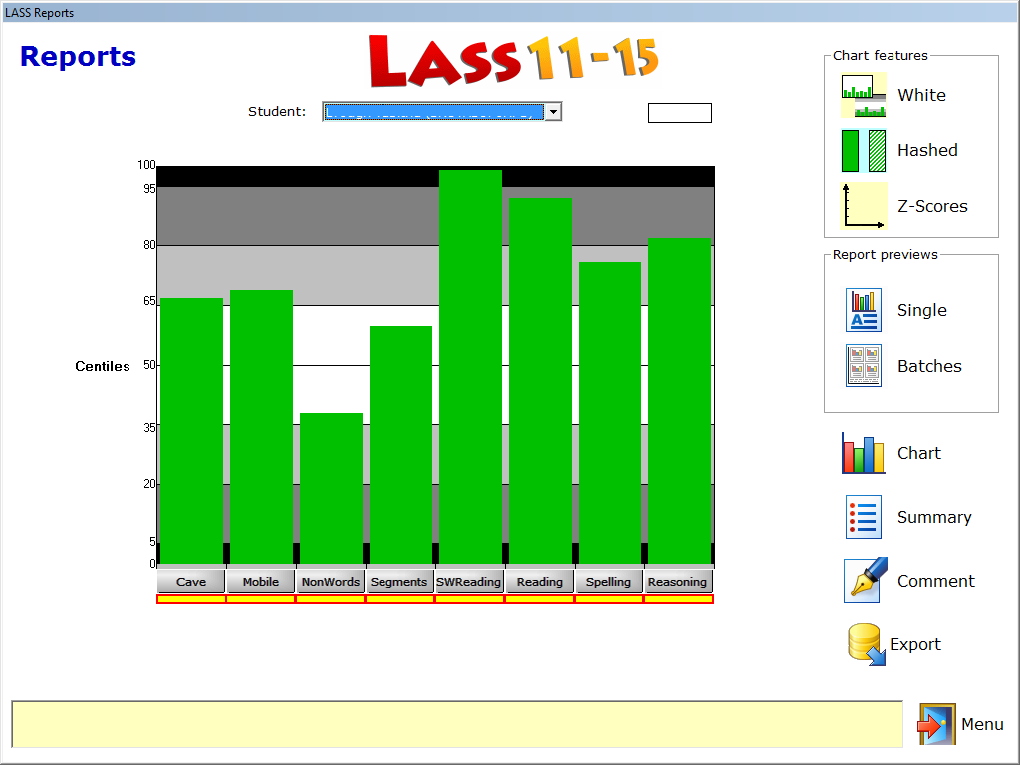Click the green NonWords bar in chart
The height and width of the screenshot is (765, 1020).
331,489
